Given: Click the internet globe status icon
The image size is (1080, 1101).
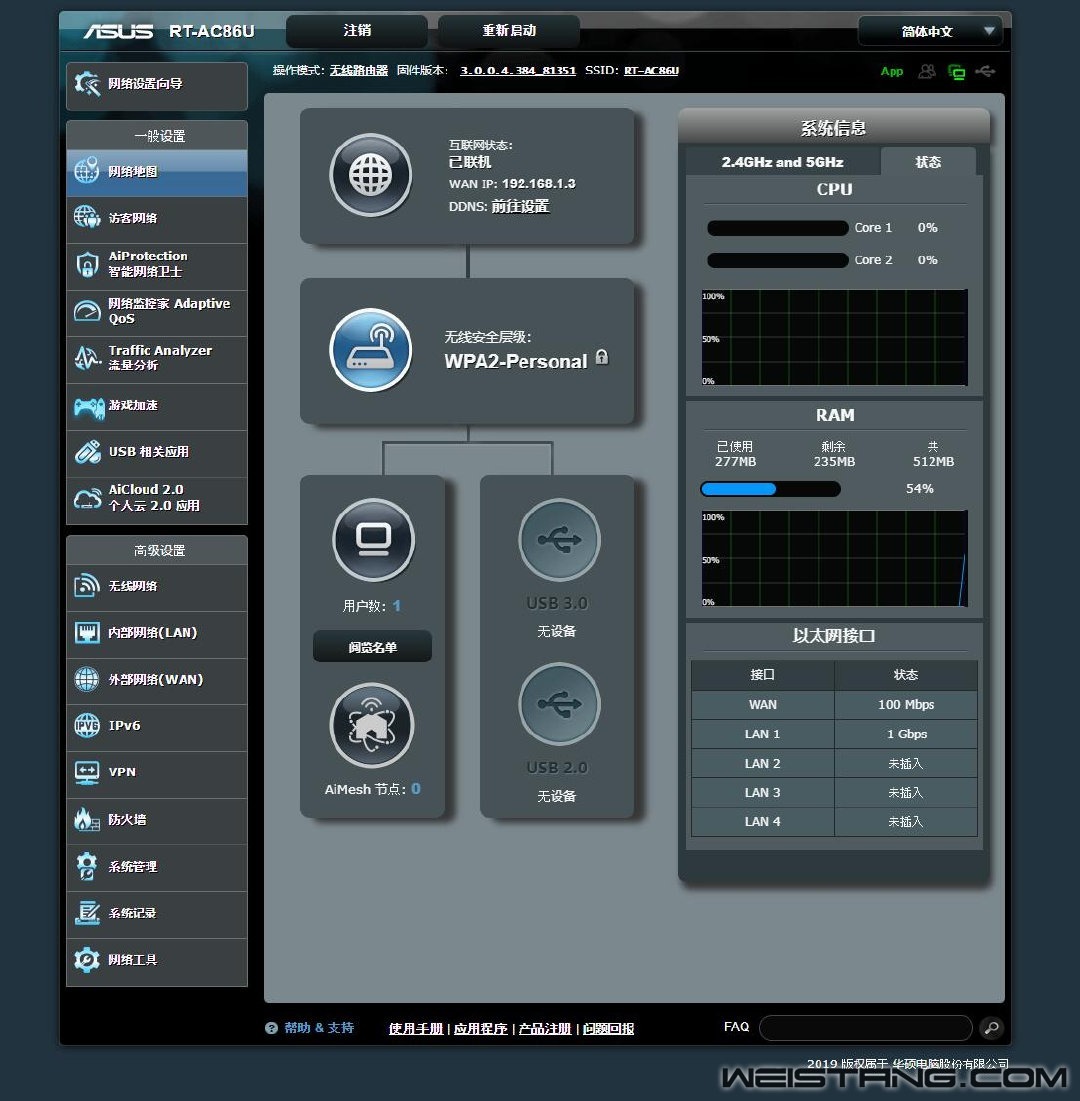Looking at the screenshot, I should coord(371,175).
